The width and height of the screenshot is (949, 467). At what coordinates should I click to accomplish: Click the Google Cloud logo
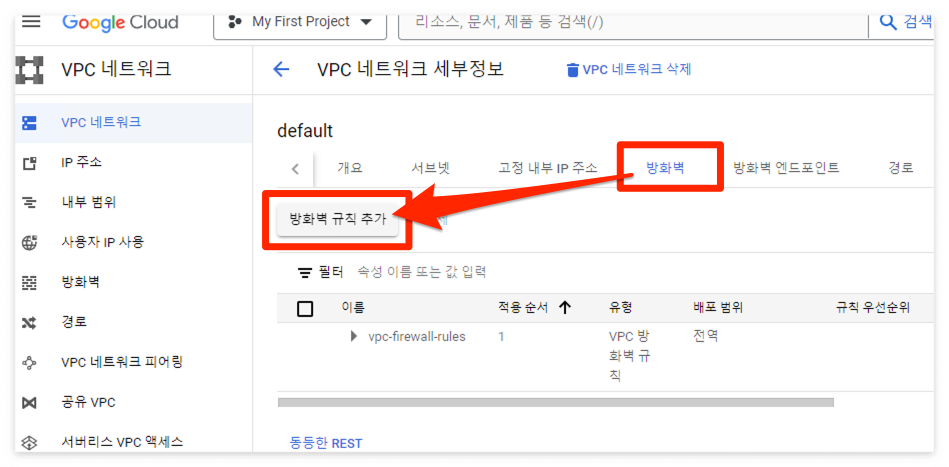coord(120,22)
